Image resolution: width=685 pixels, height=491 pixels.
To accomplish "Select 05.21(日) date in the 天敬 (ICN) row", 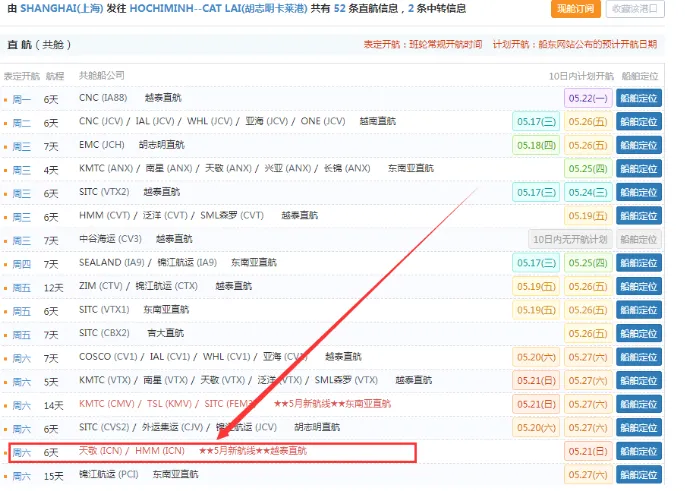I will coord(588,452).
